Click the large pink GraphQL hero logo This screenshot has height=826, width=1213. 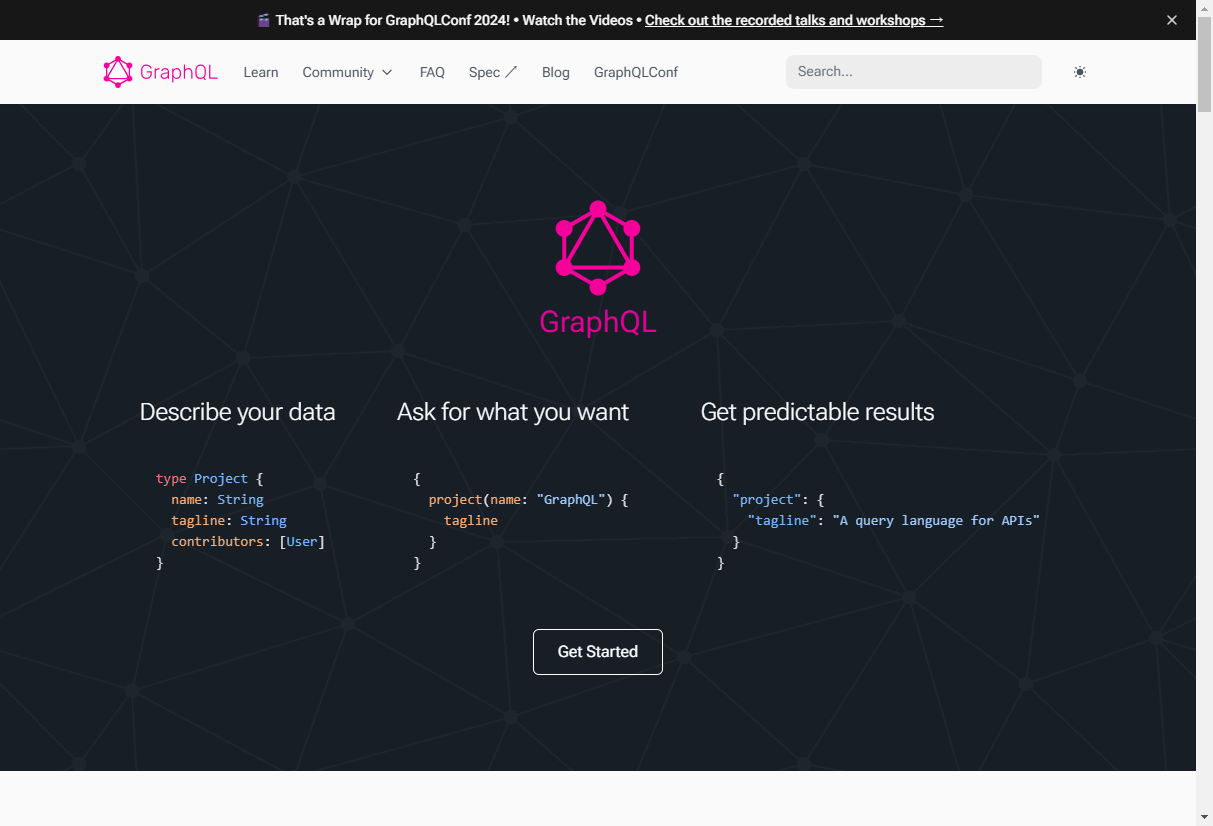click(x=598, y=248)
